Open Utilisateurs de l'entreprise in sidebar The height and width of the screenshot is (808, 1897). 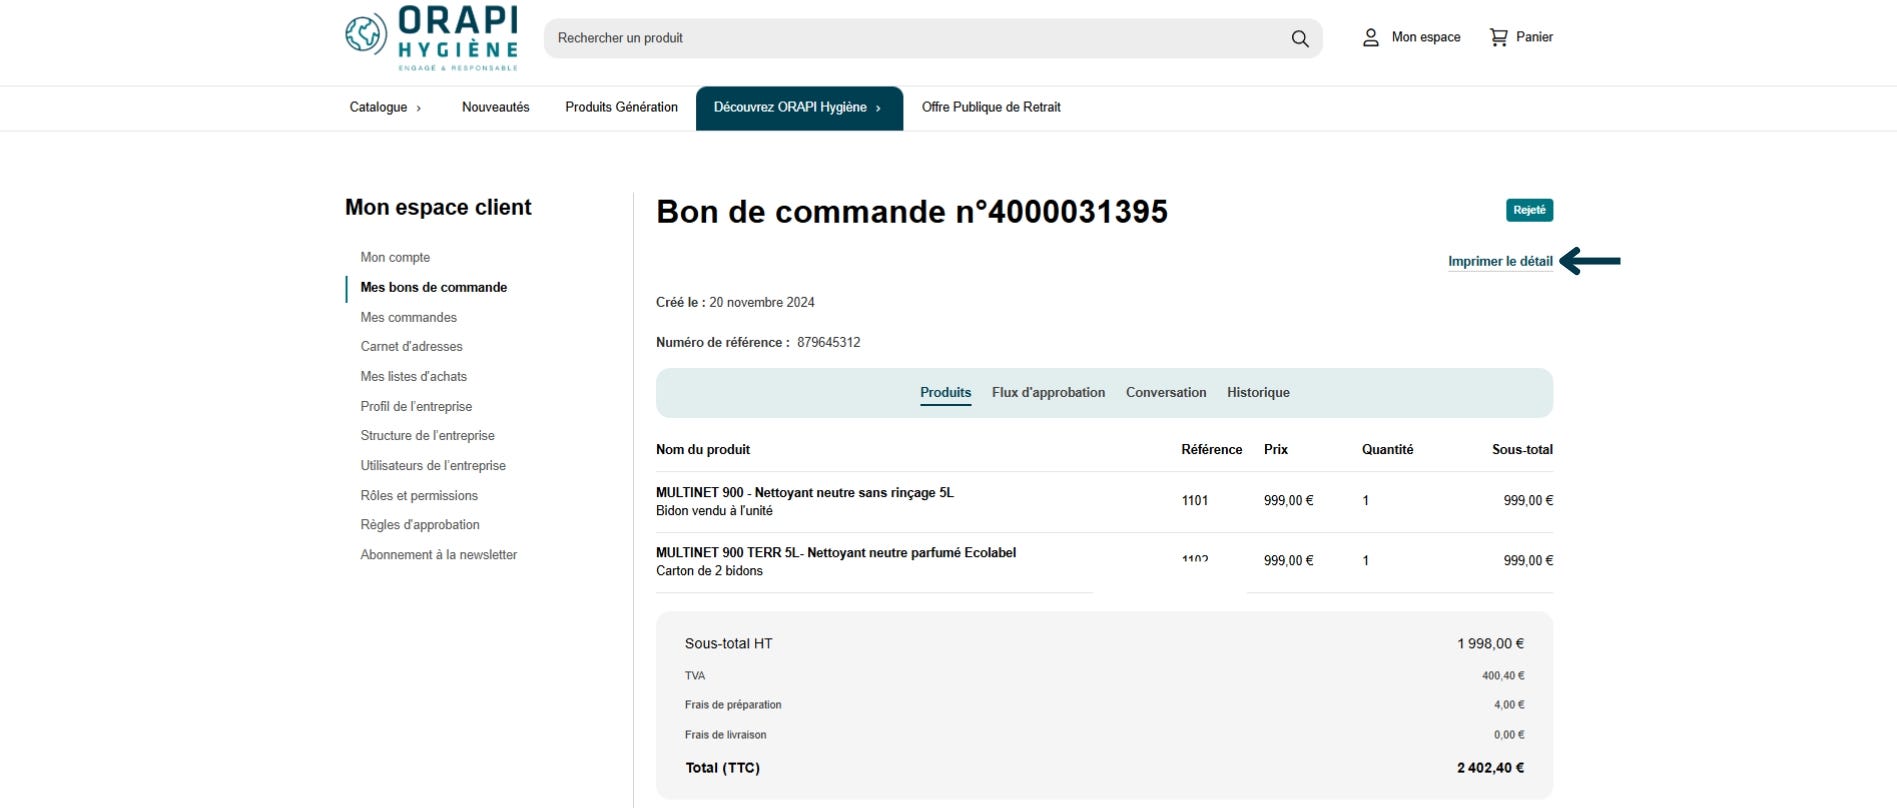[x=433, y=465]
